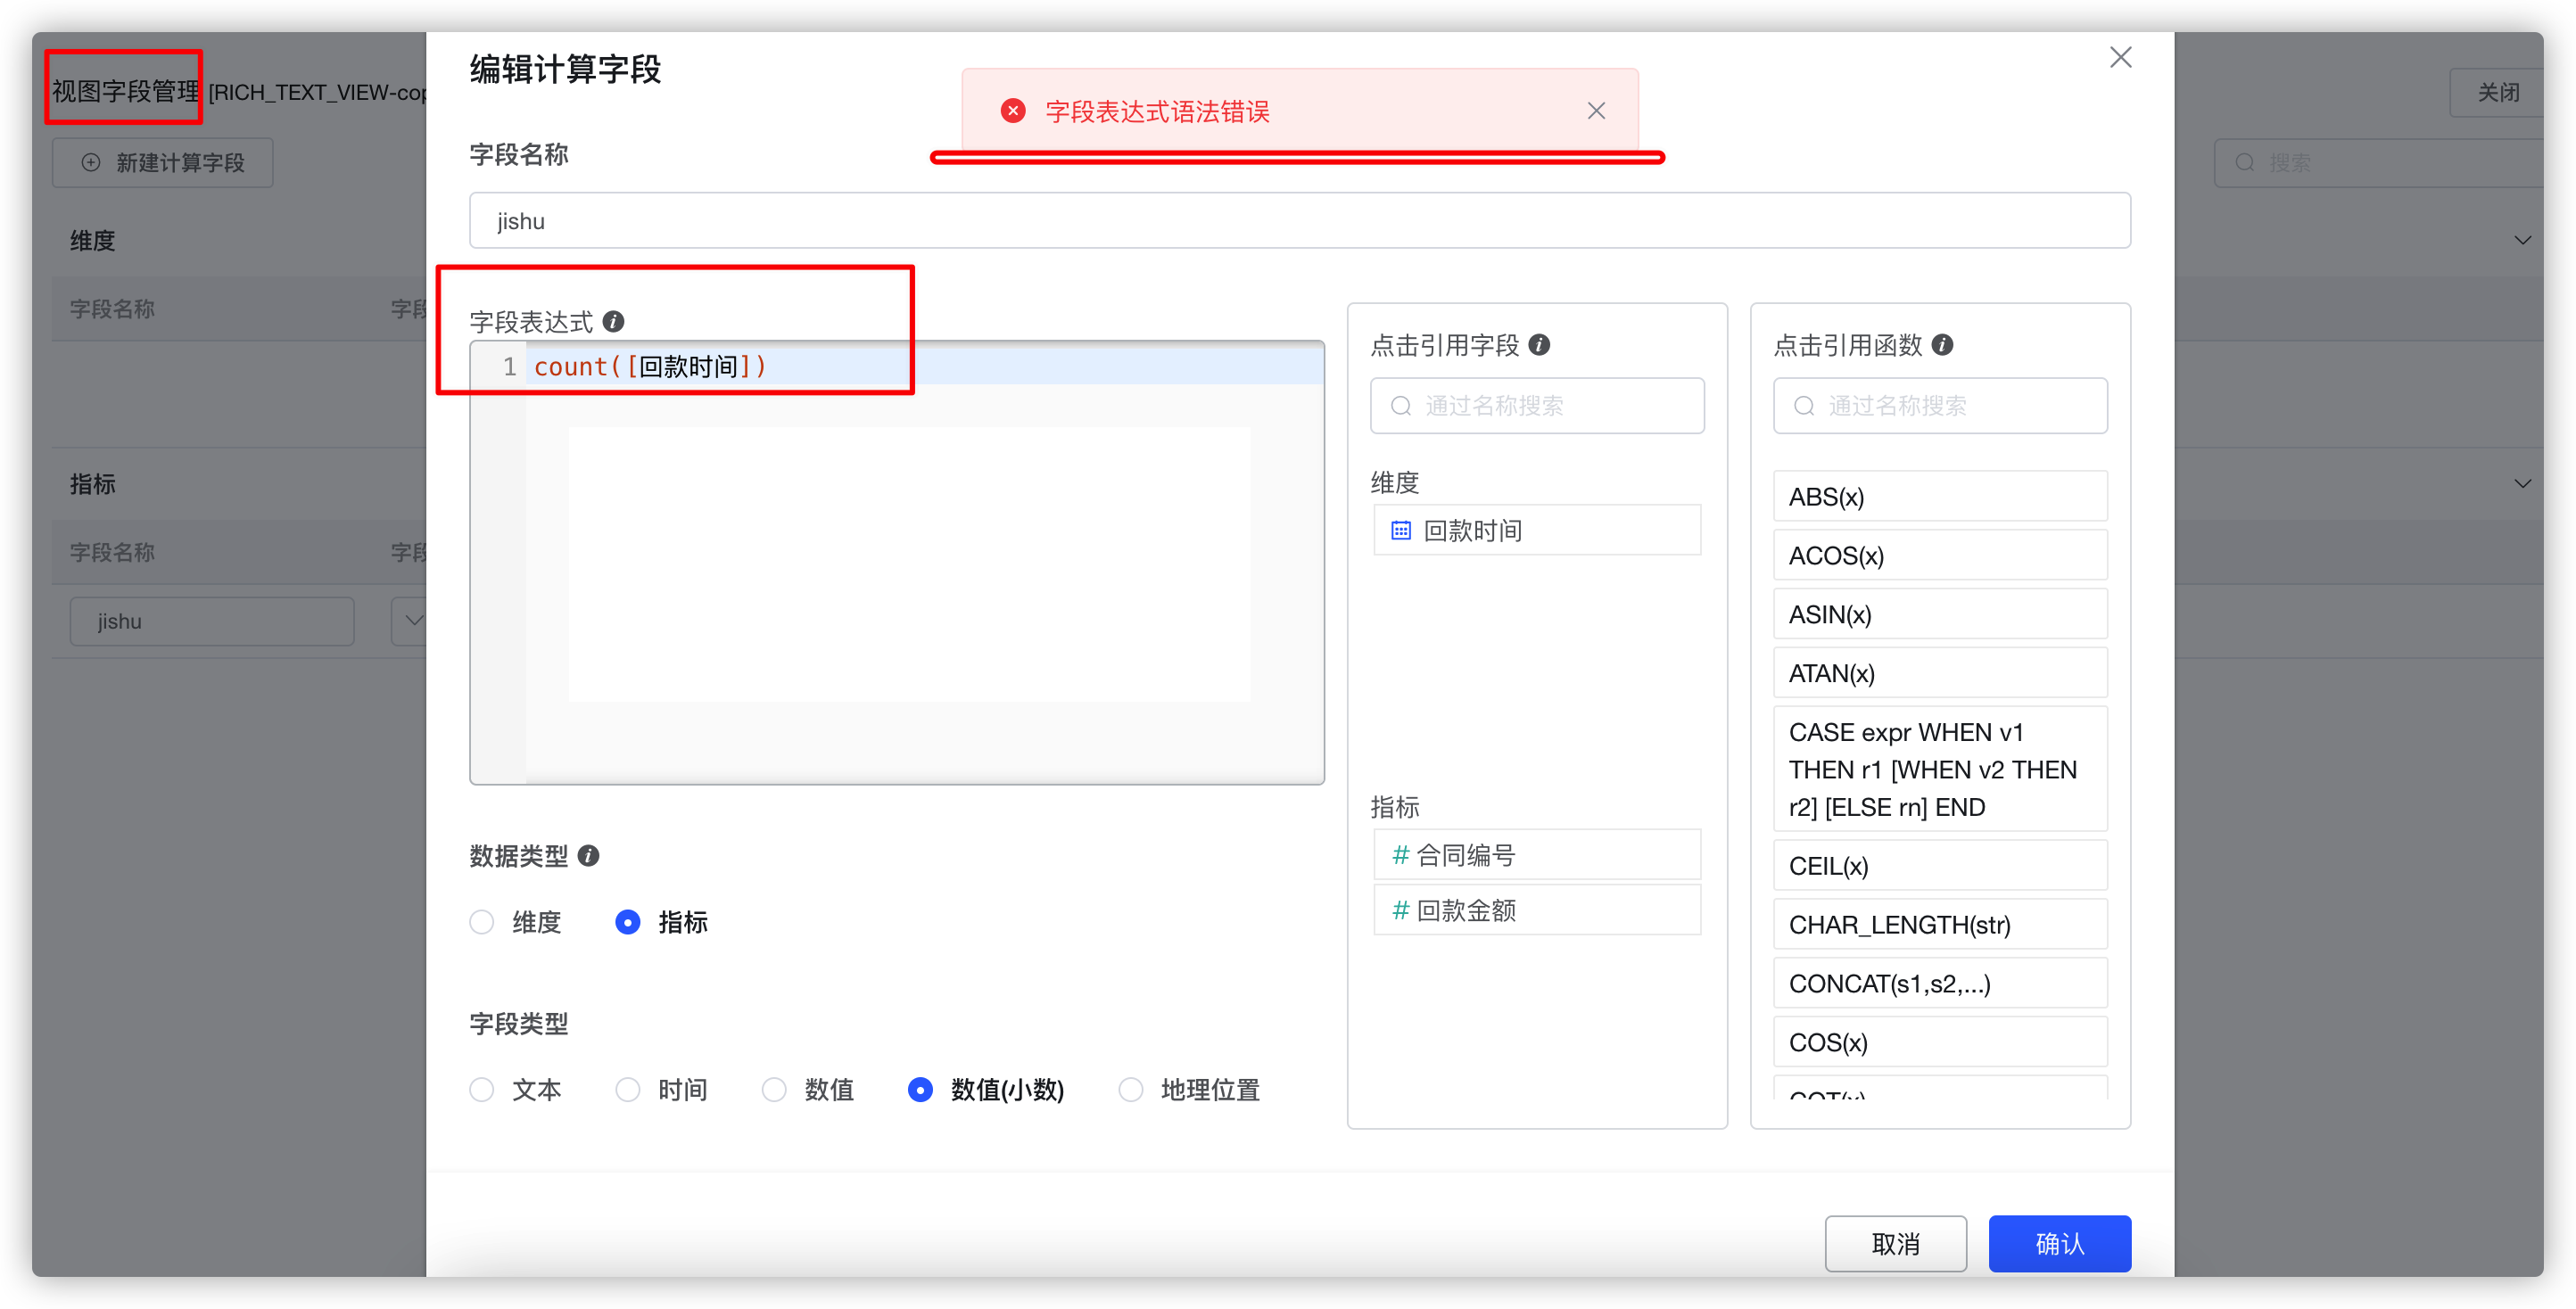Click info icon beside 点击引用字段
The height and width of the screenshot is (1309, 2576).
pyautogui.click(x=1540, y=345)
